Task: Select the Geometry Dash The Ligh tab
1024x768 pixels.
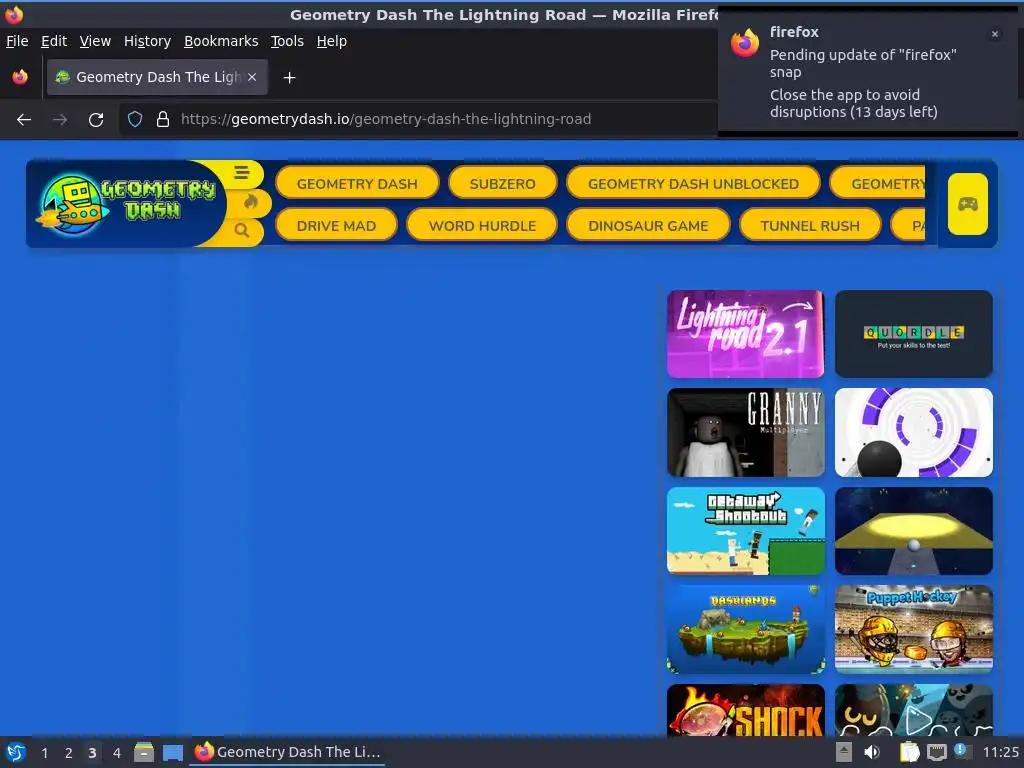Action: [x=157, y=77]
